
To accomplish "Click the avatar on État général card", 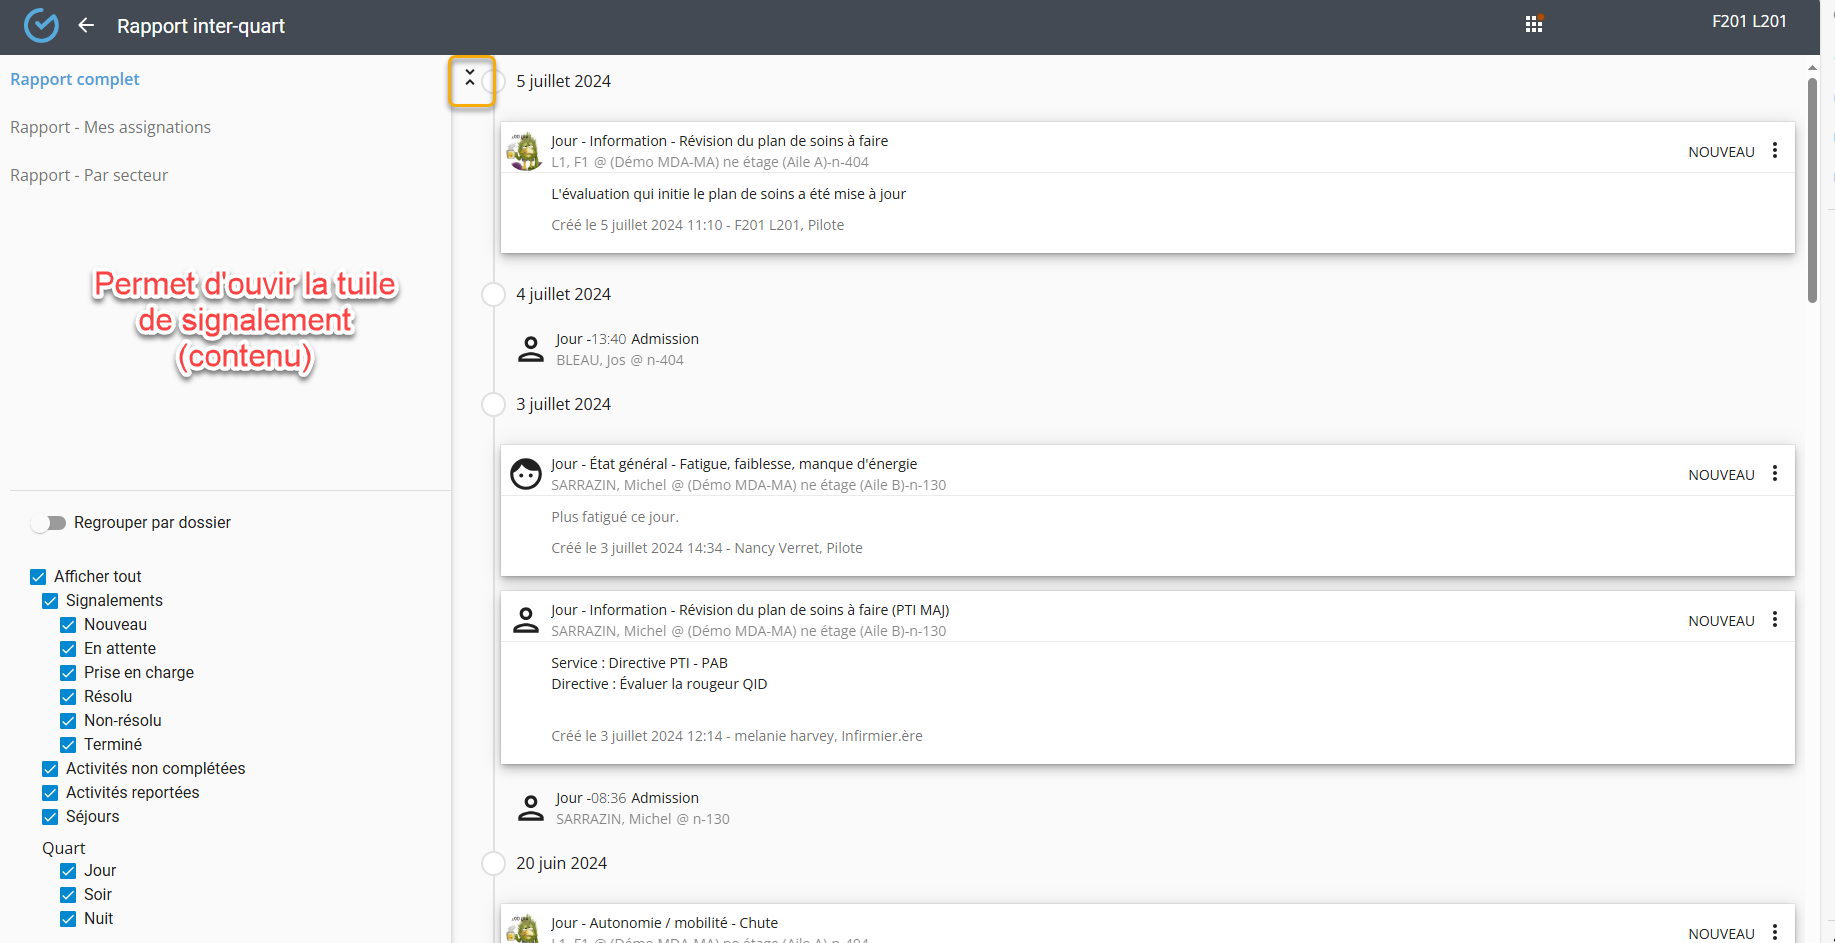I will pyautogui.click(x=525, y=474).
